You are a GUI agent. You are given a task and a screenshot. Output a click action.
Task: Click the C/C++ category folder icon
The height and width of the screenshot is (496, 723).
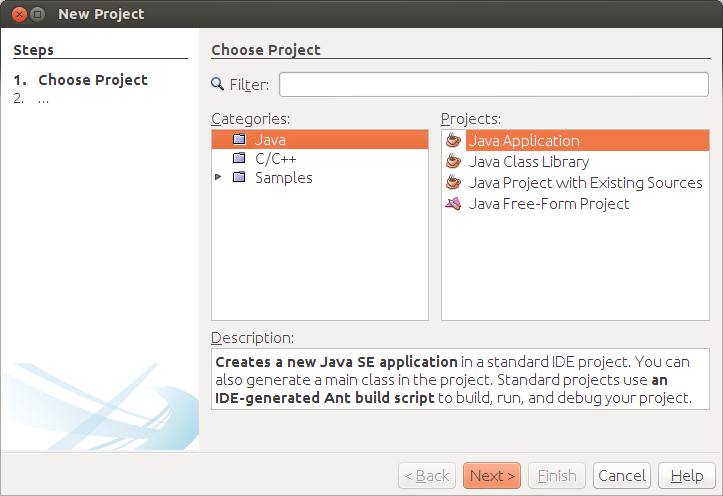coord(239,158)
